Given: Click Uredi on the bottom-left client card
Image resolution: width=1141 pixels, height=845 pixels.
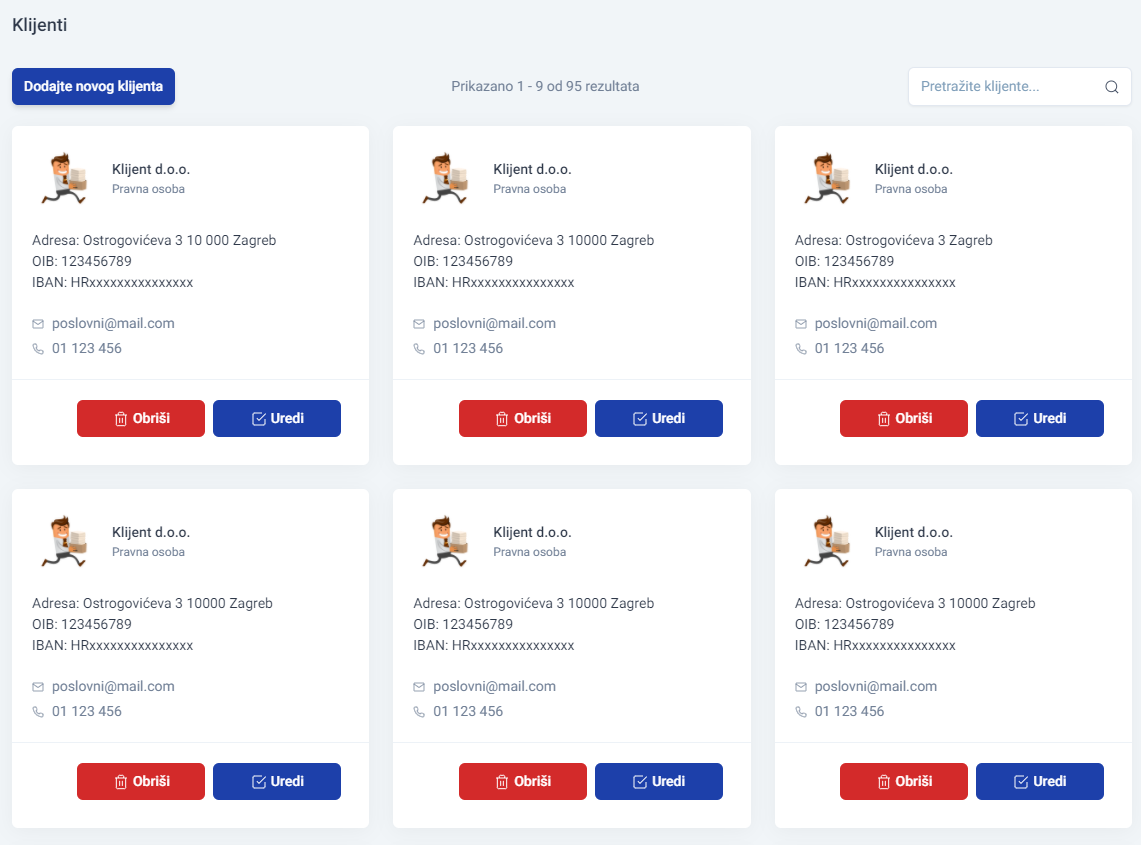Looking at the screenshot, I should point(277,782).
